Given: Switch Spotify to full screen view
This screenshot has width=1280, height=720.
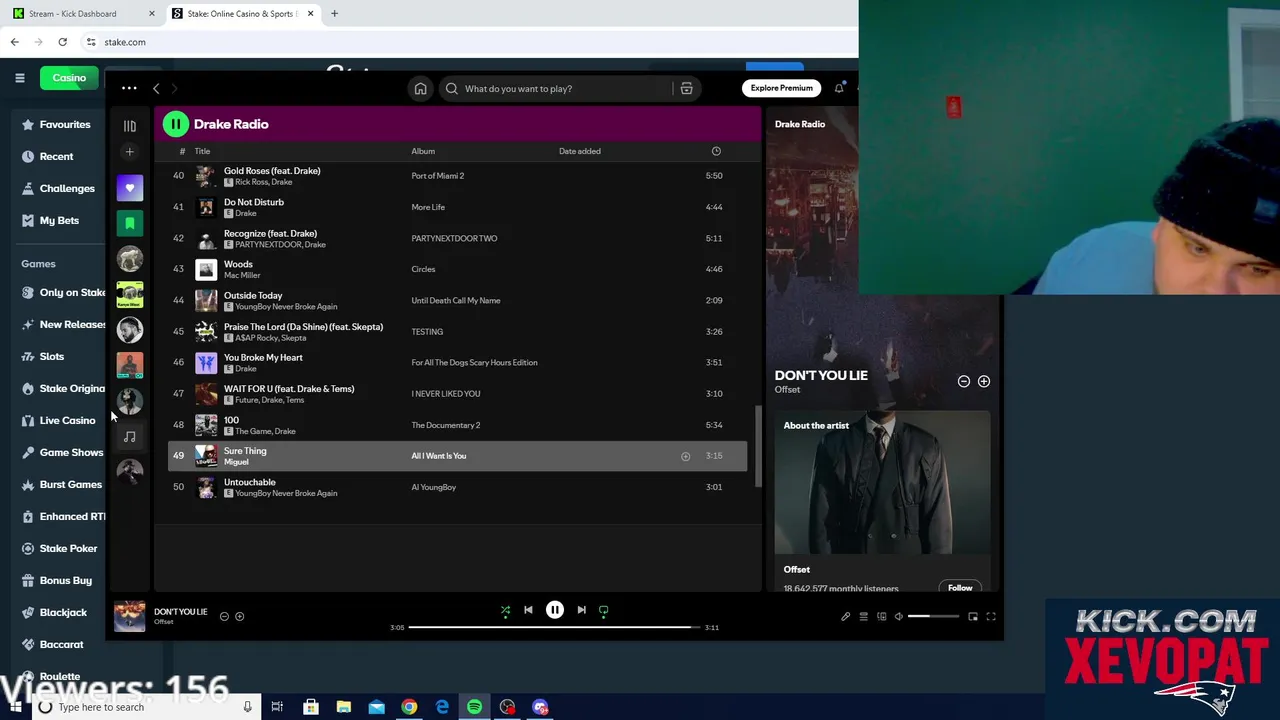Looking at the screenshot, I should pos(991,616).
